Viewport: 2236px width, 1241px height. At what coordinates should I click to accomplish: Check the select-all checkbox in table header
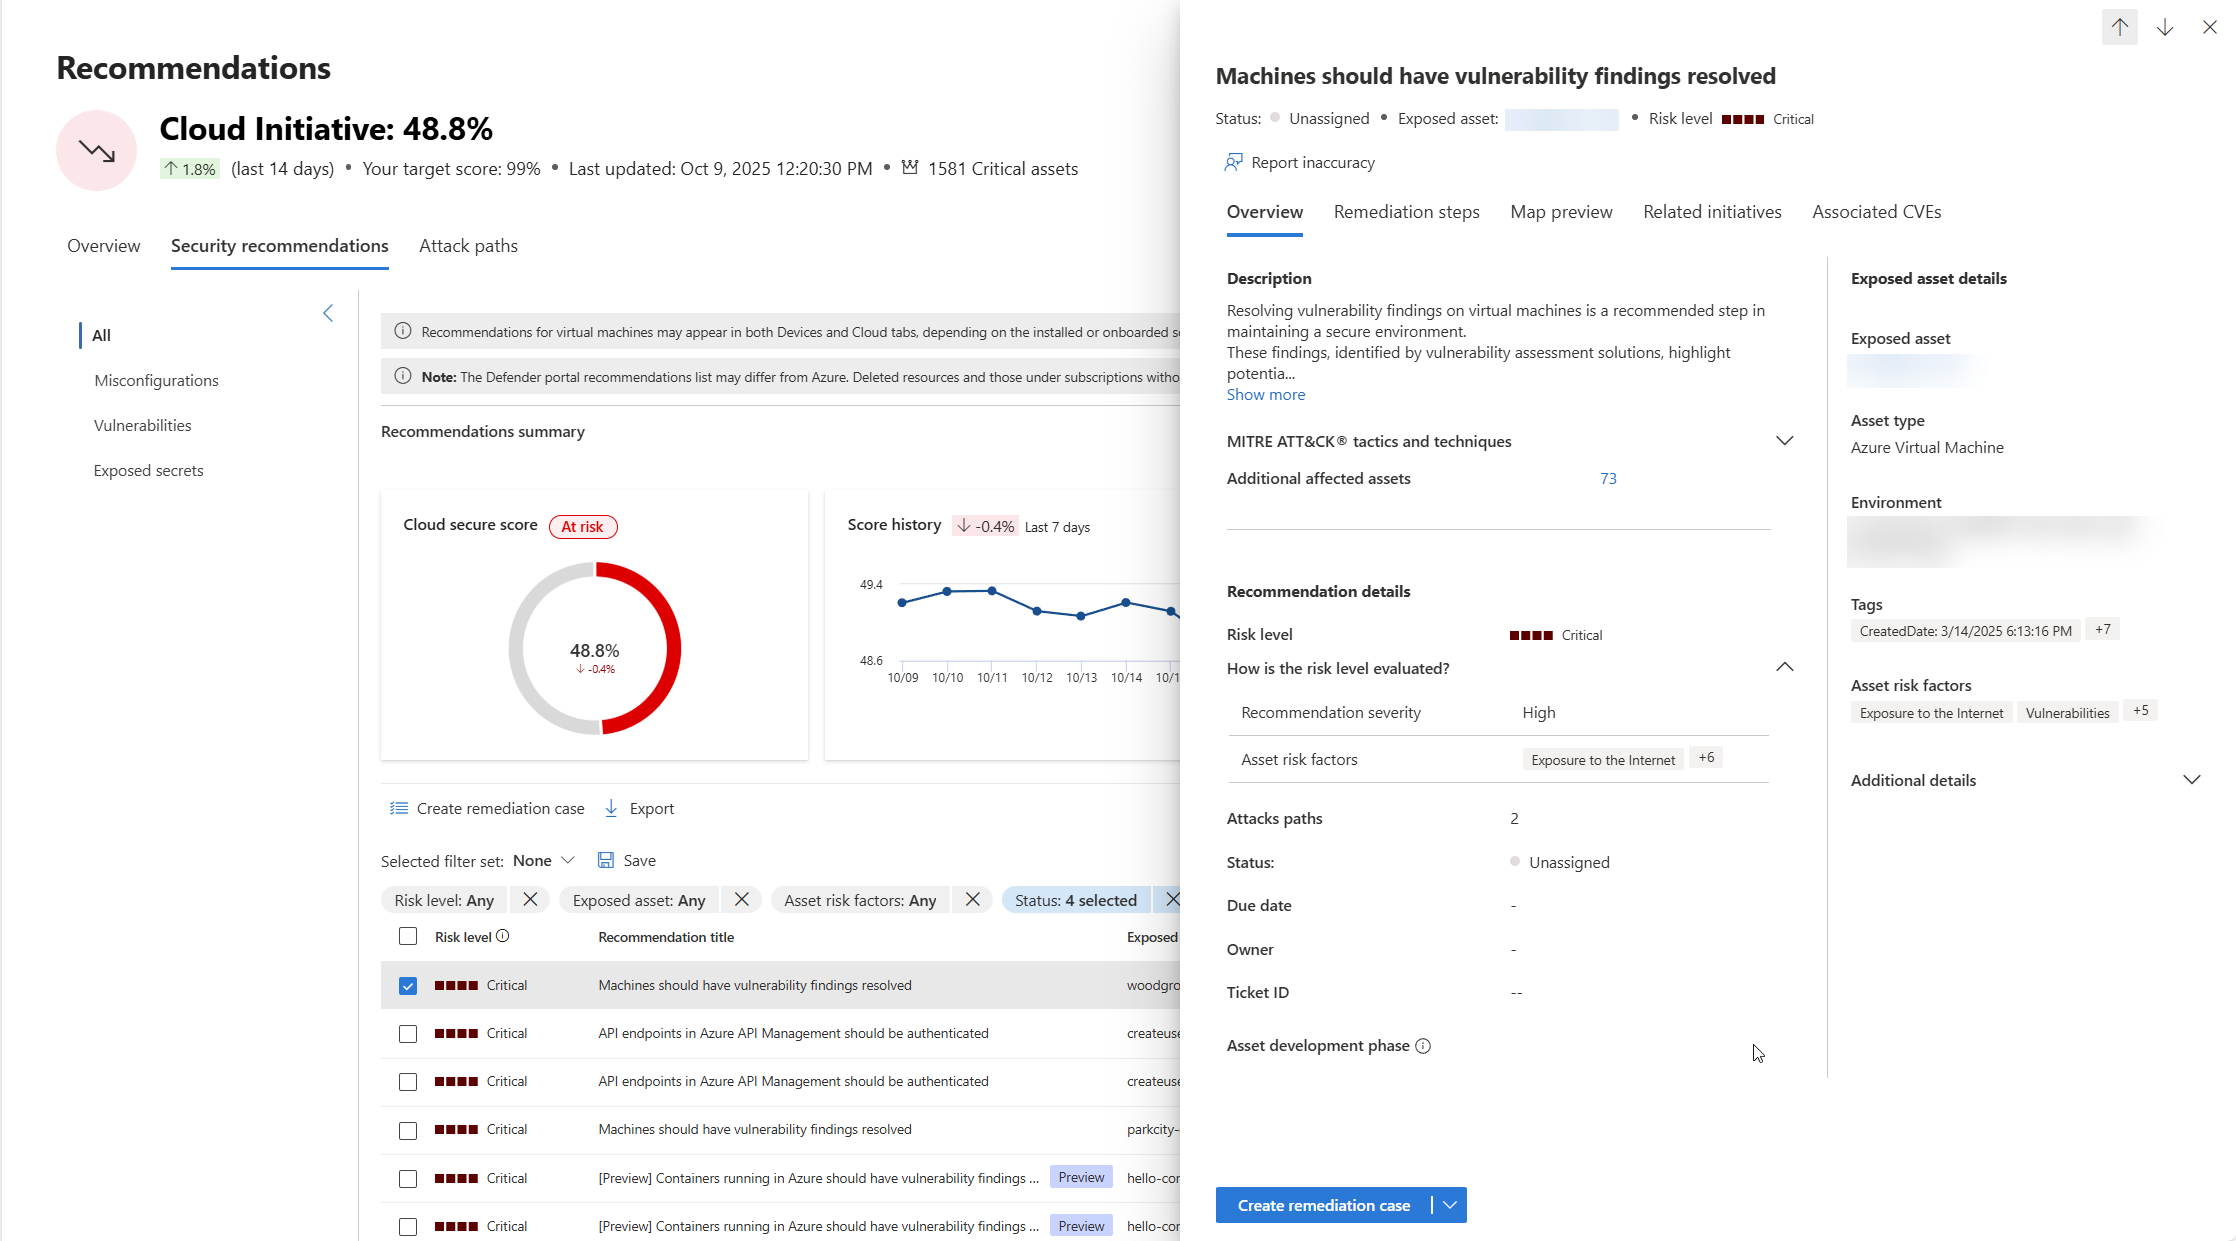click(x=408, y=937)
